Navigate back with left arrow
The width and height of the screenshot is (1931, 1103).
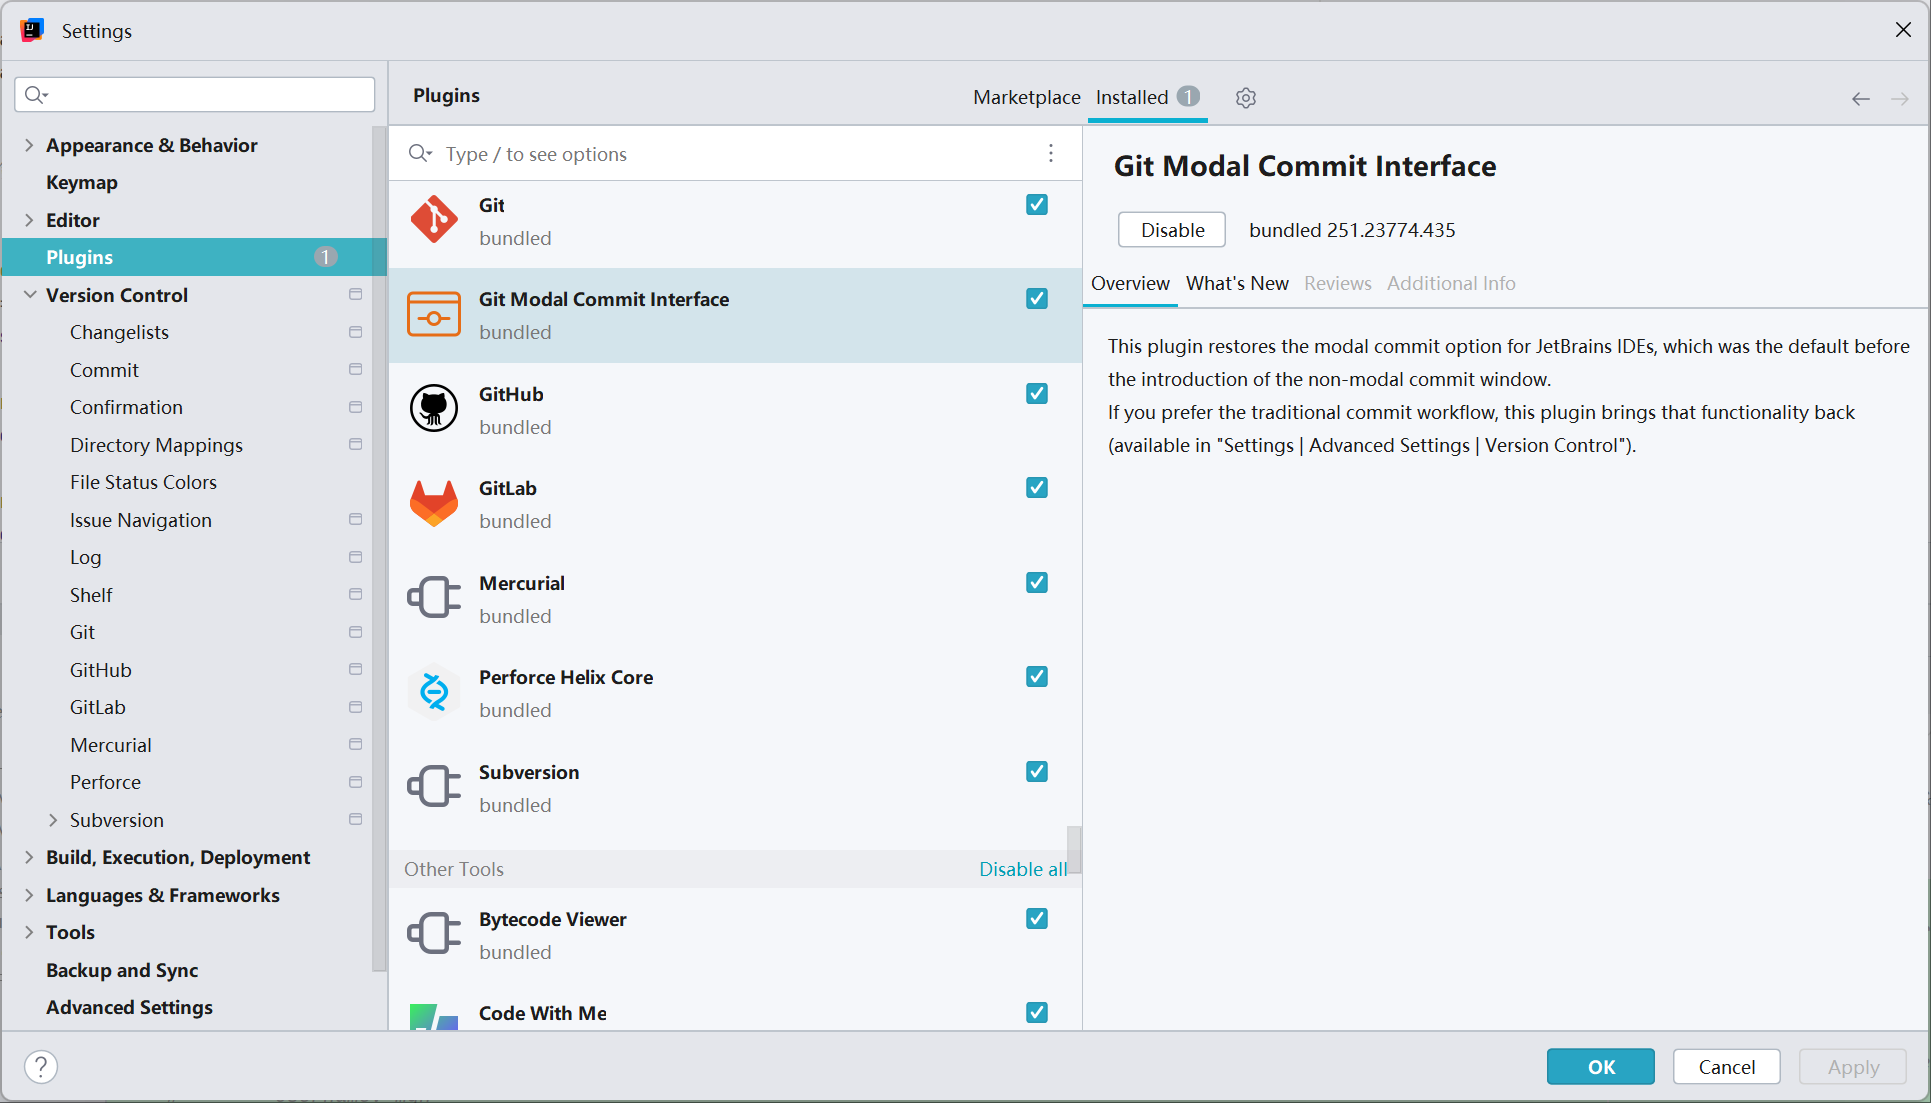(1860, 98)
